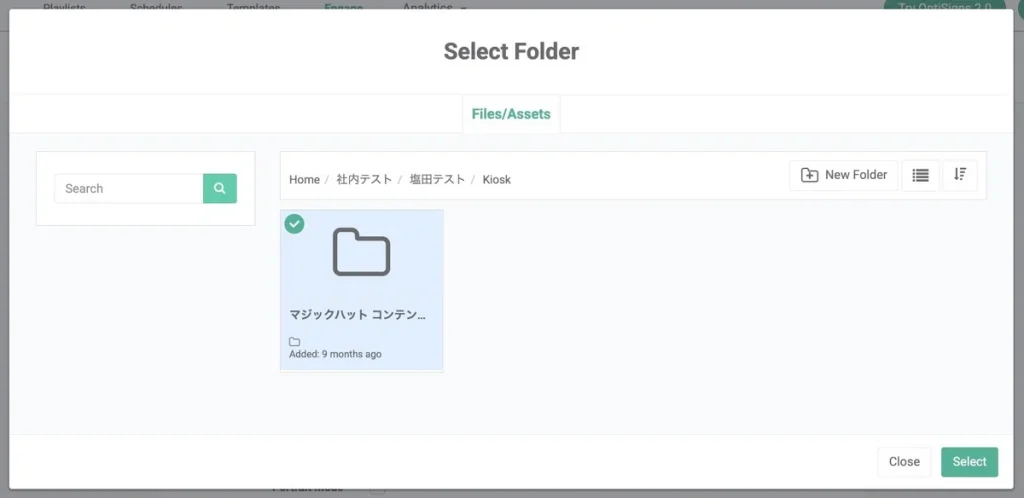
Task: Go to Home in the breadcrumb
Action: (304, 180)
